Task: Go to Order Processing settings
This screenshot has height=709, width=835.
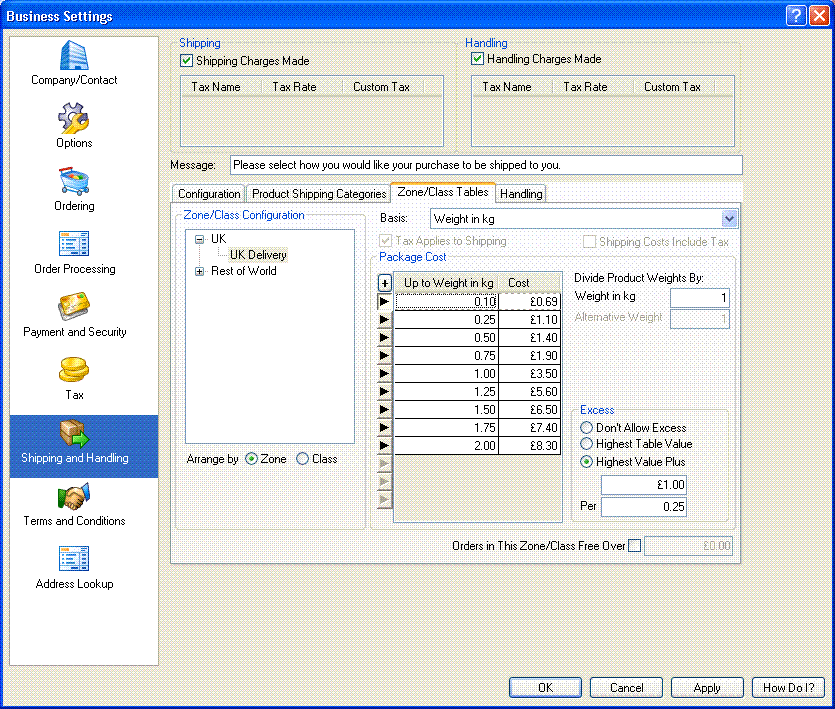Action: 74,246
